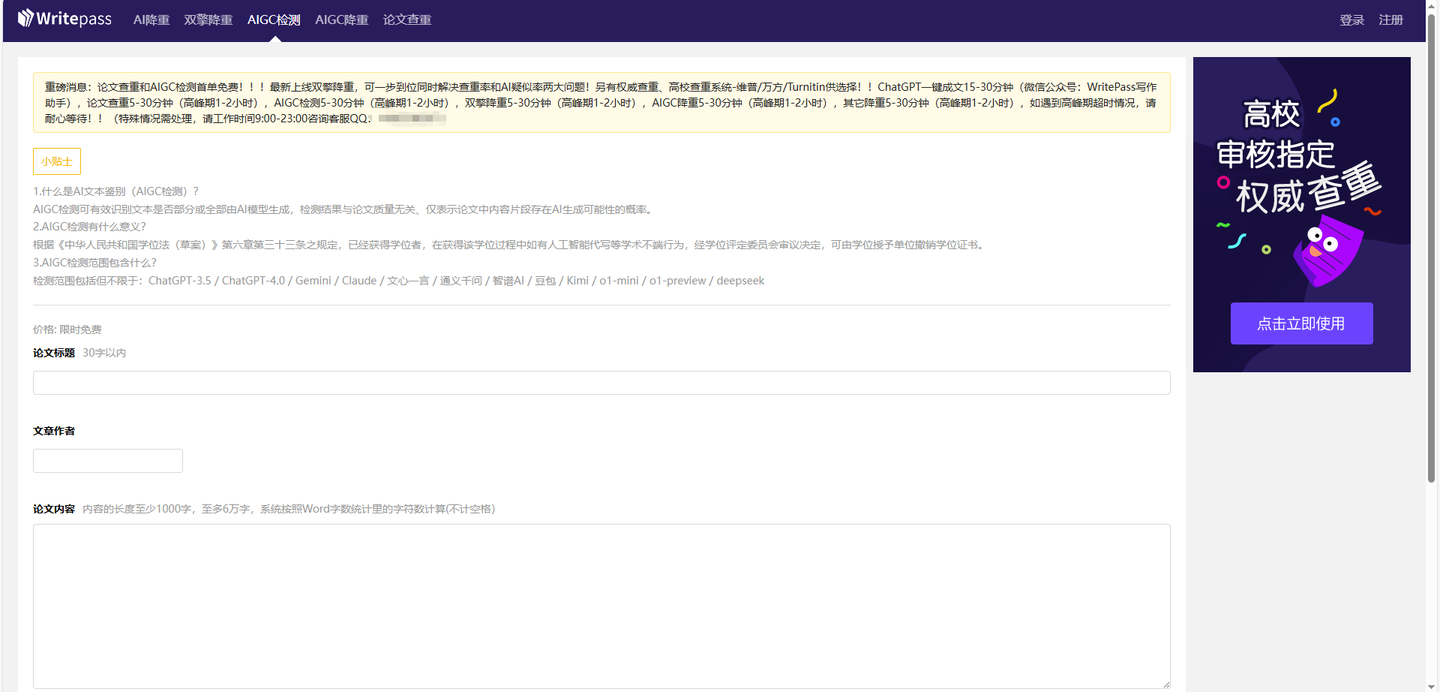The height and width of the screenshot is (692, 1440).
Task: Click the 文章作者 label
Action: (x=54, y=431)
